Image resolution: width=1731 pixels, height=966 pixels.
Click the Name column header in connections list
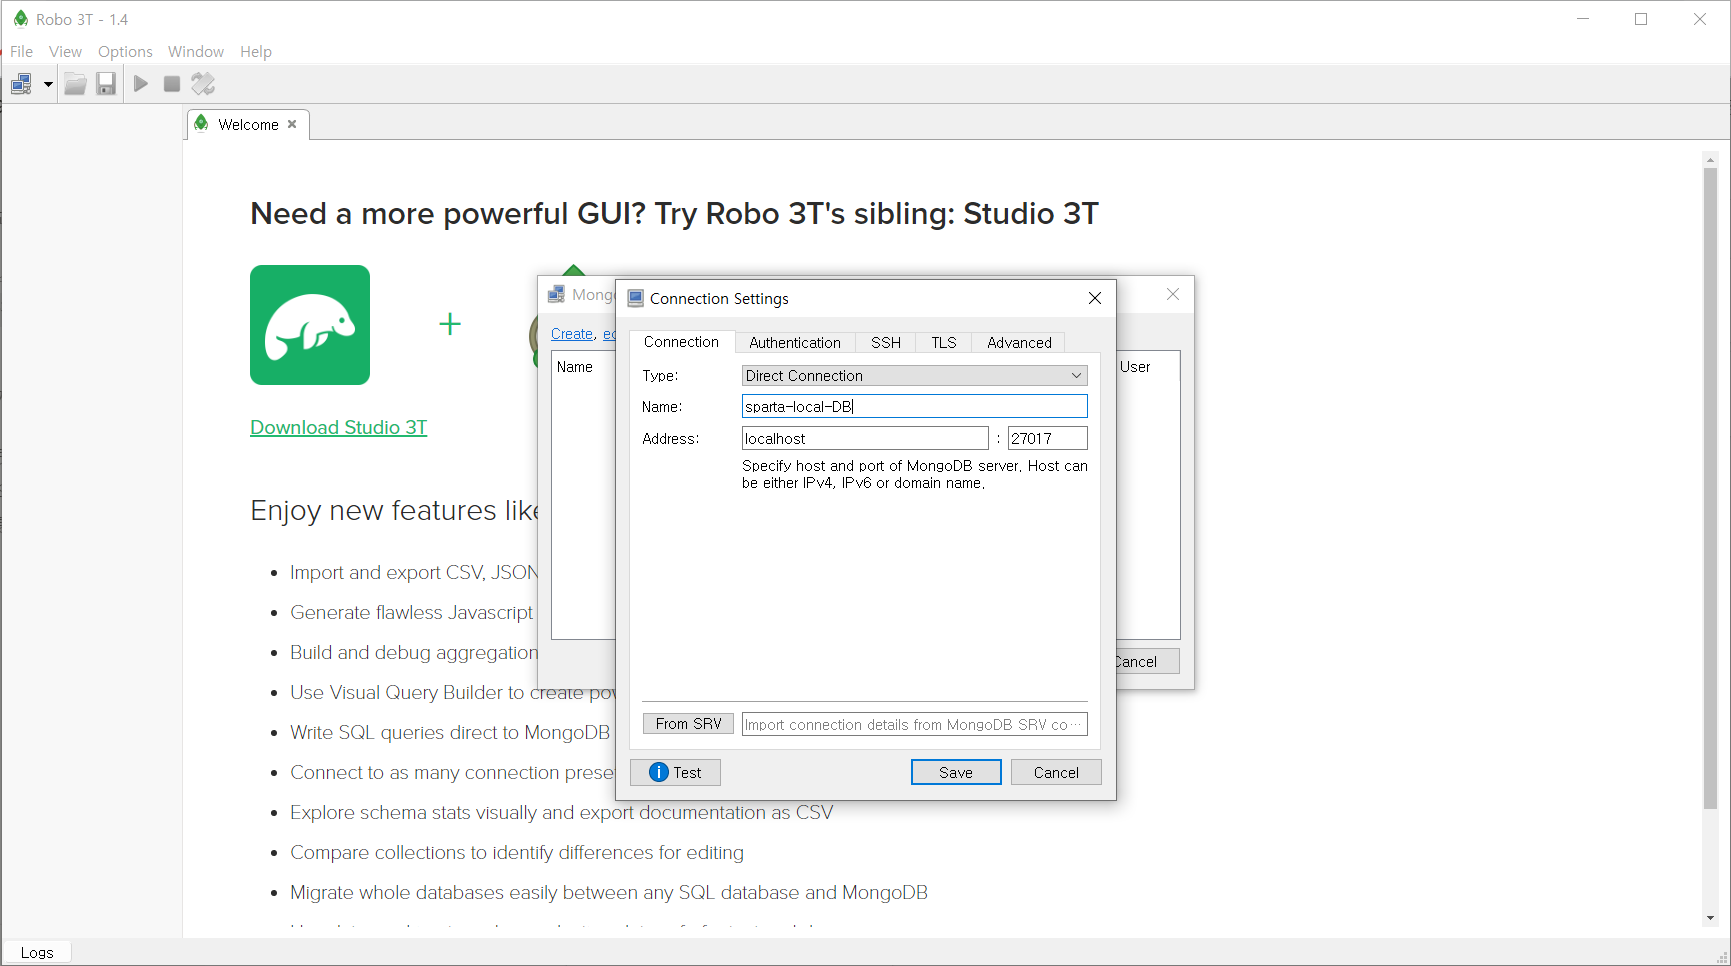point(575,367)
